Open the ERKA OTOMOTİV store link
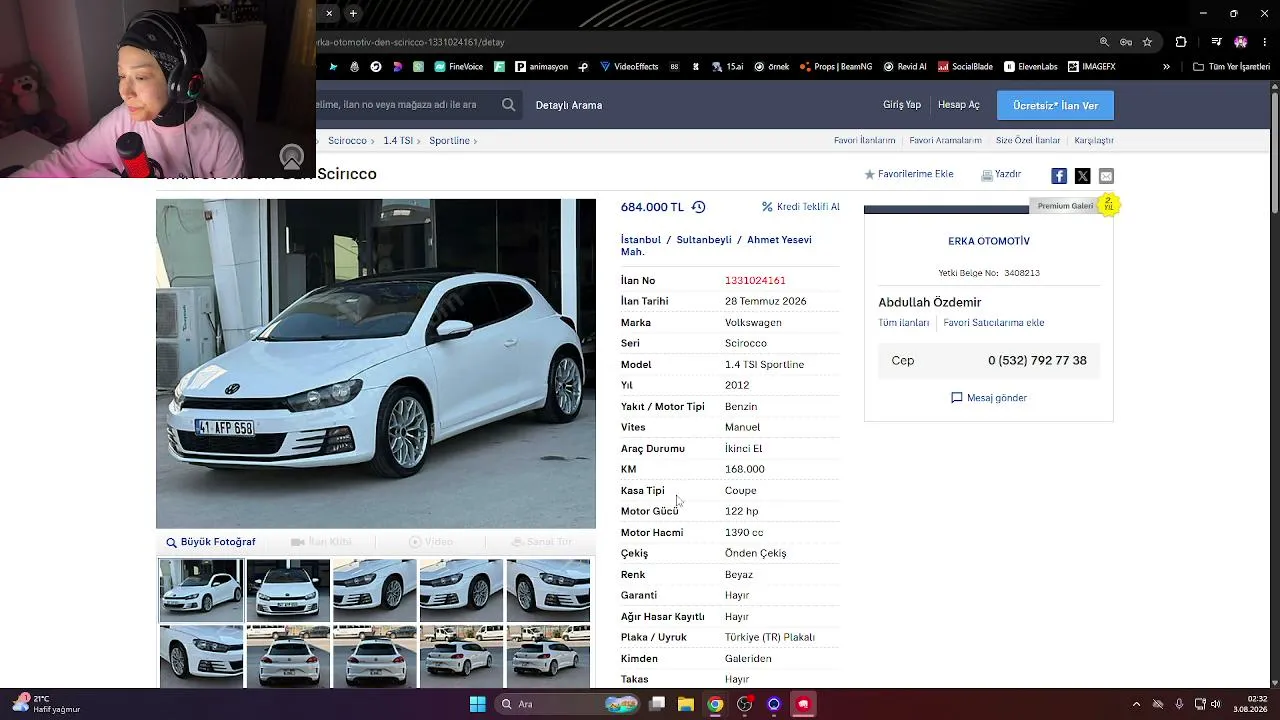The image size is (1280, 720). tap(989, 241)
